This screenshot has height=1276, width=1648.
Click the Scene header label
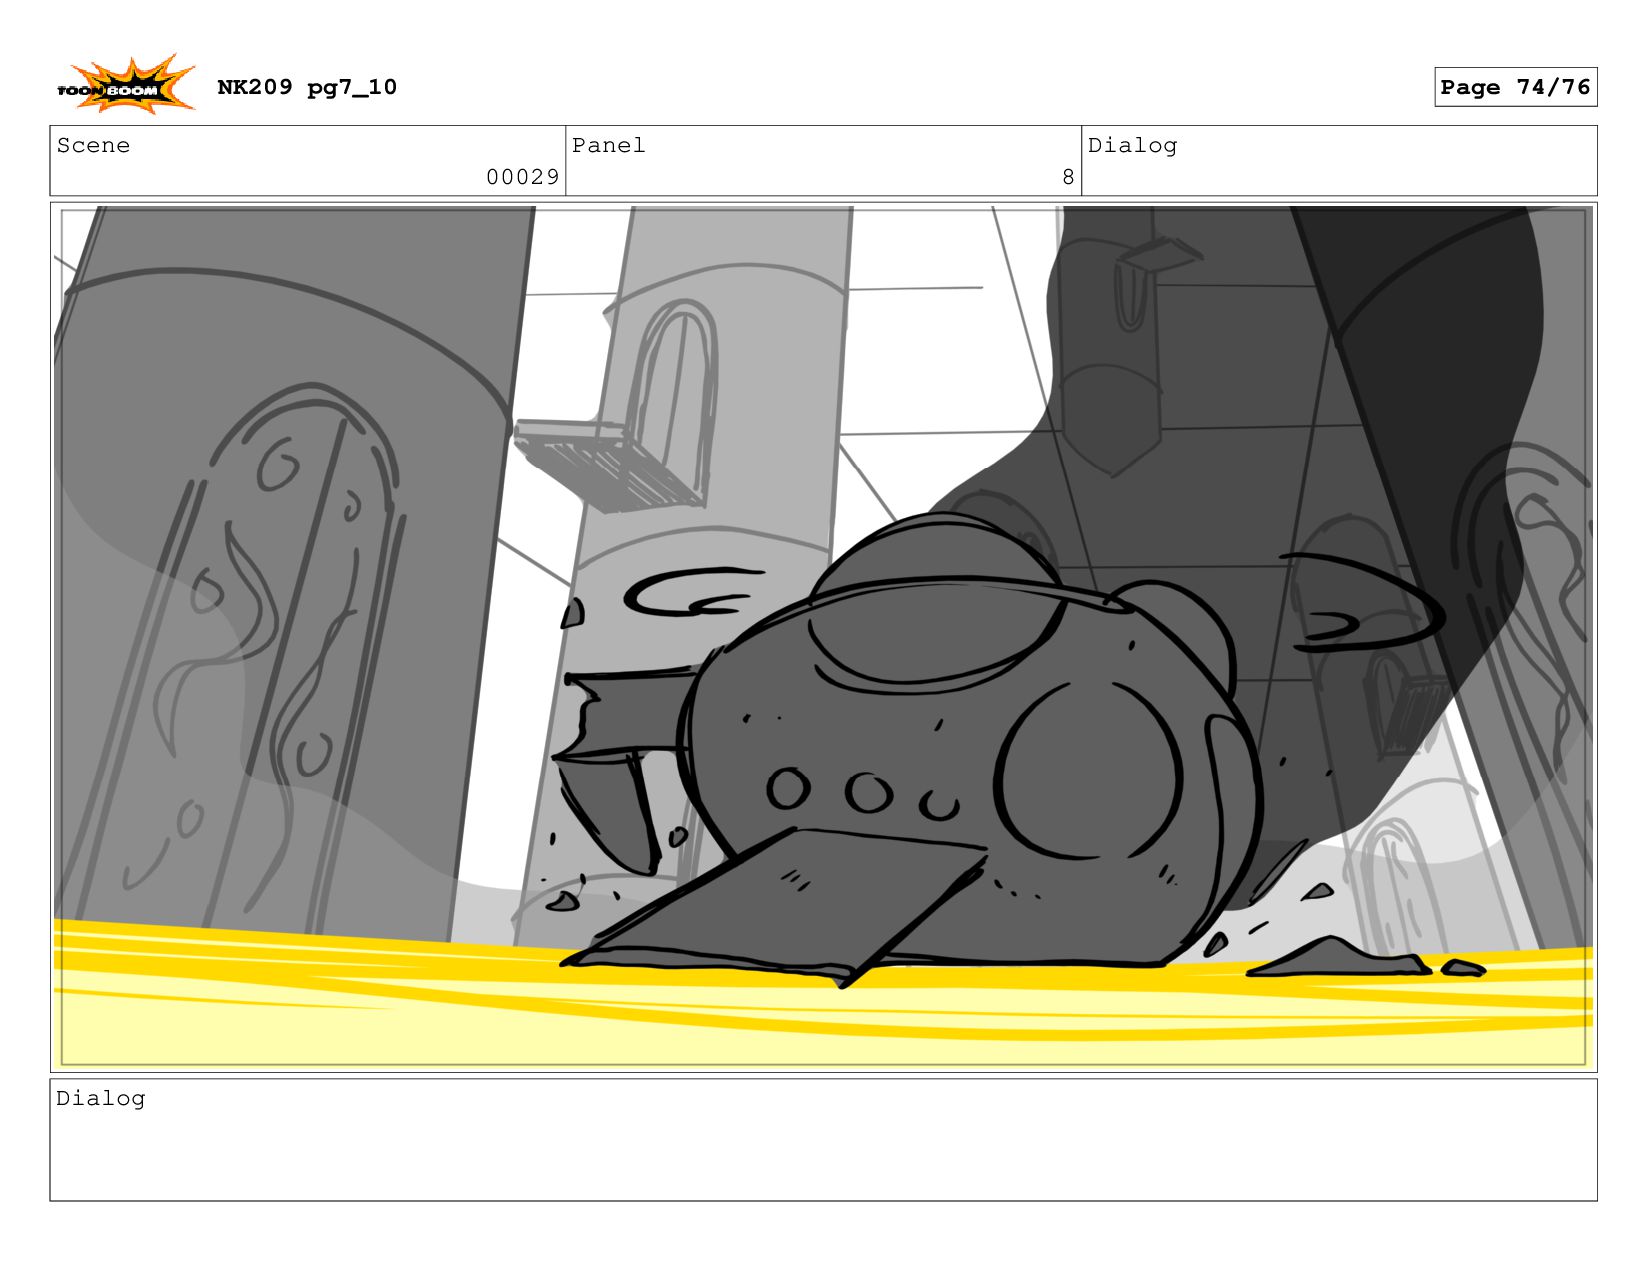pyautogui.click(x=93, y=145)
